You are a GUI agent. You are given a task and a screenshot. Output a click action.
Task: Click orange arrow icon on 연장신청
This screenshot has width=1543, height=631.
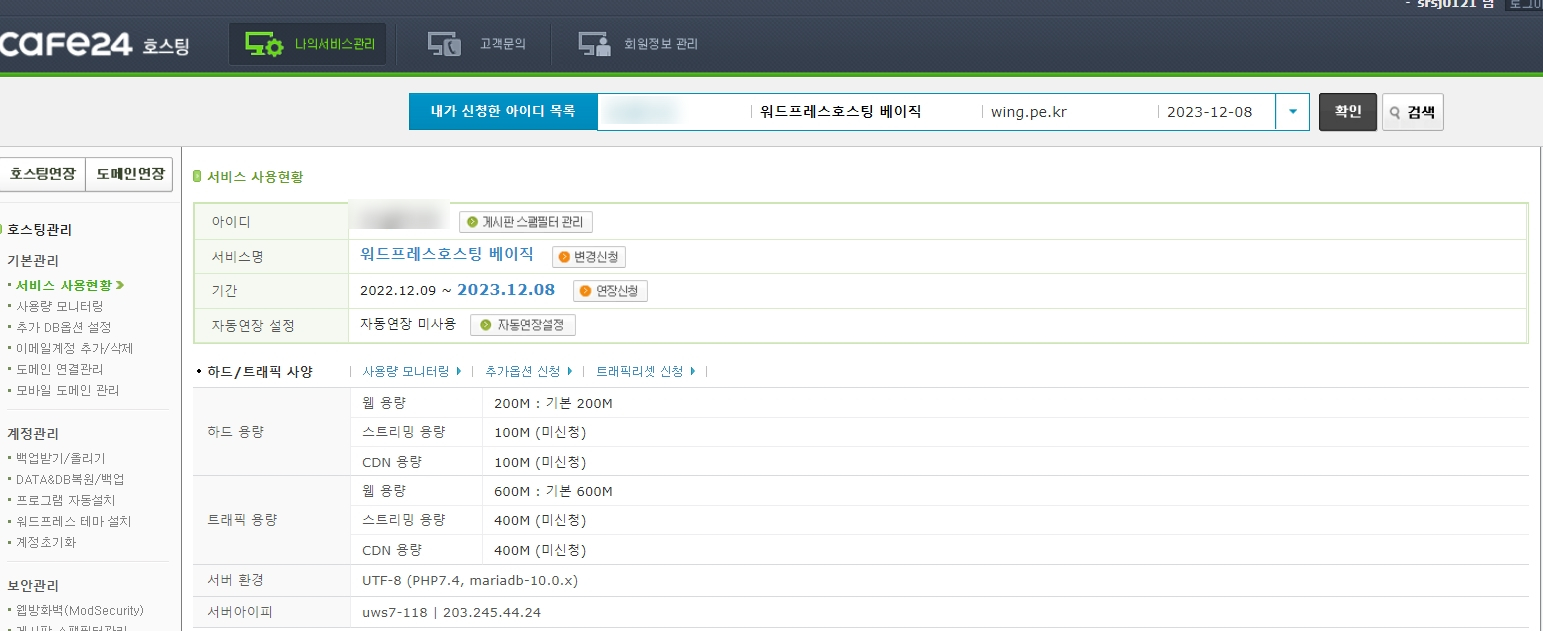(586, 291)
